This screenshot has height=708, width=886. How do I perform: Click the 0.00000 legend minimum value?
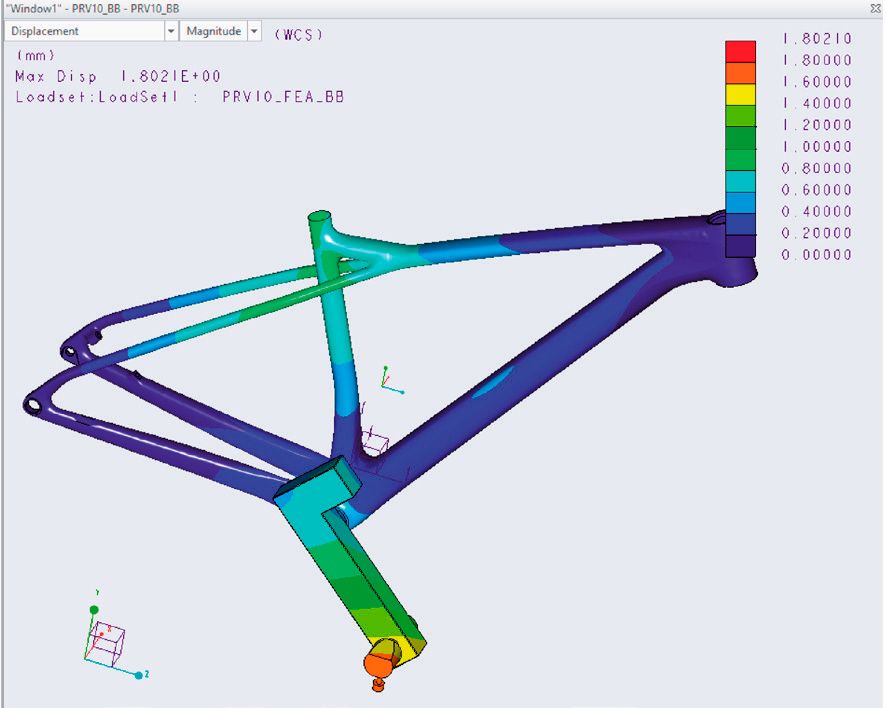pyautogui.click(x=817, y=255)
